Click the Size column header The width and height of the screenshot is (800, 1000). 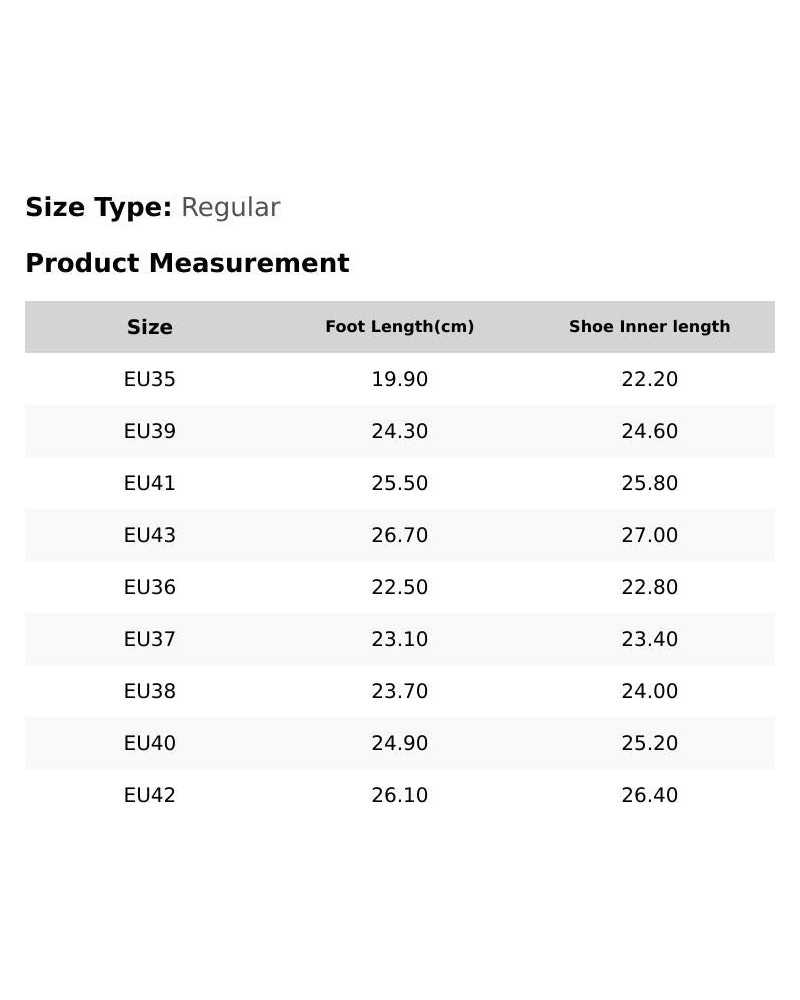coord(149,327)
